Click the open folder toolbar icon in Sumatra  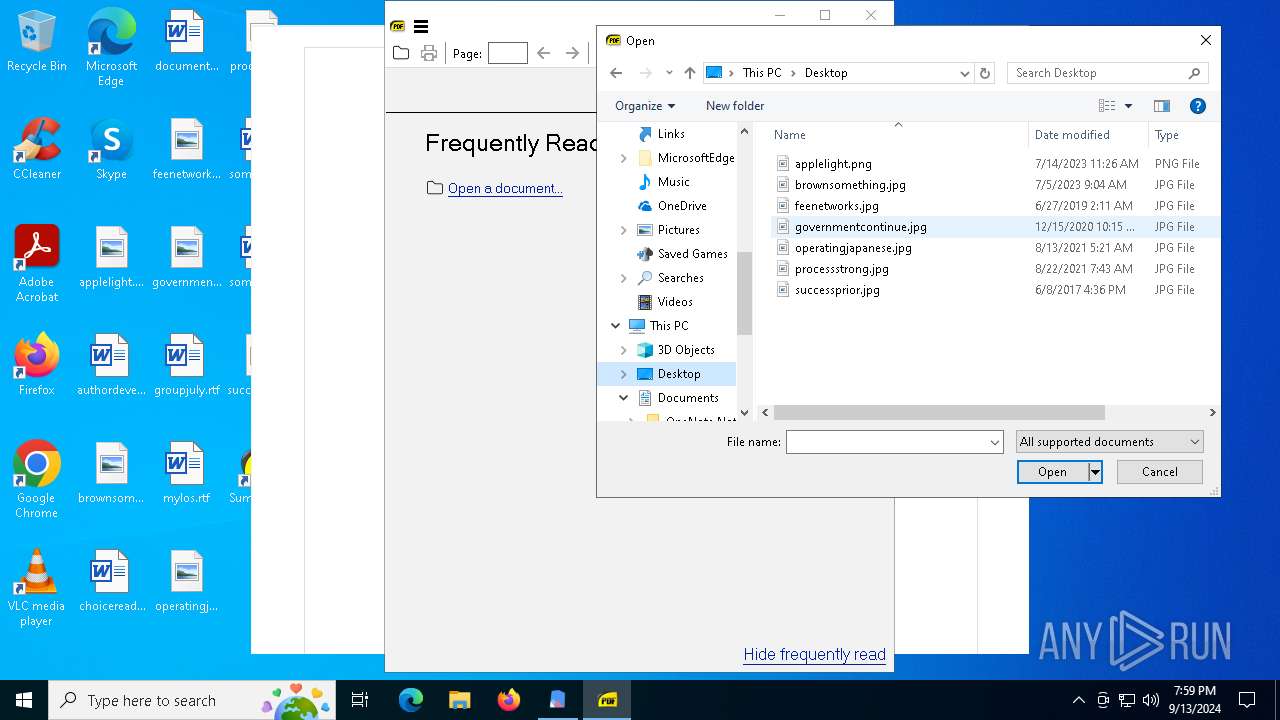(401, 53)
